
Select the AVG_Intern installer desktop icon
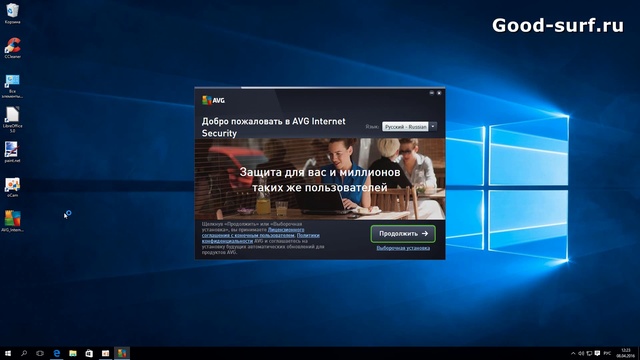12,221
